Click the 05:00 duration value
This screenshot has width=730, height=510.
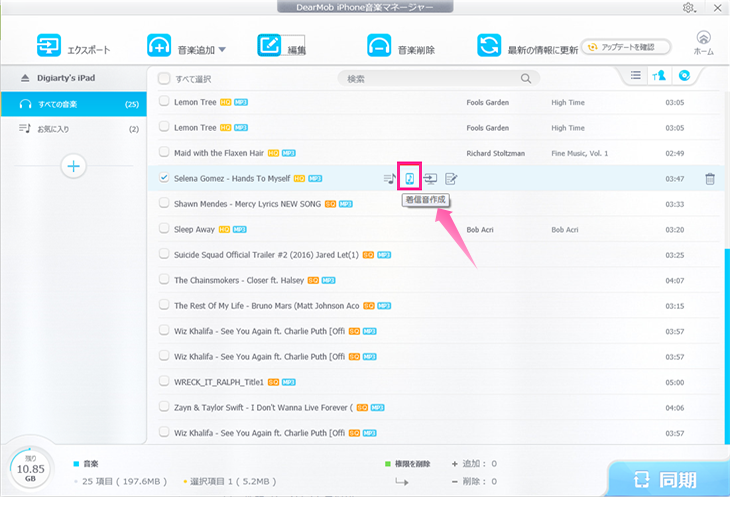(x=675, y=382)
